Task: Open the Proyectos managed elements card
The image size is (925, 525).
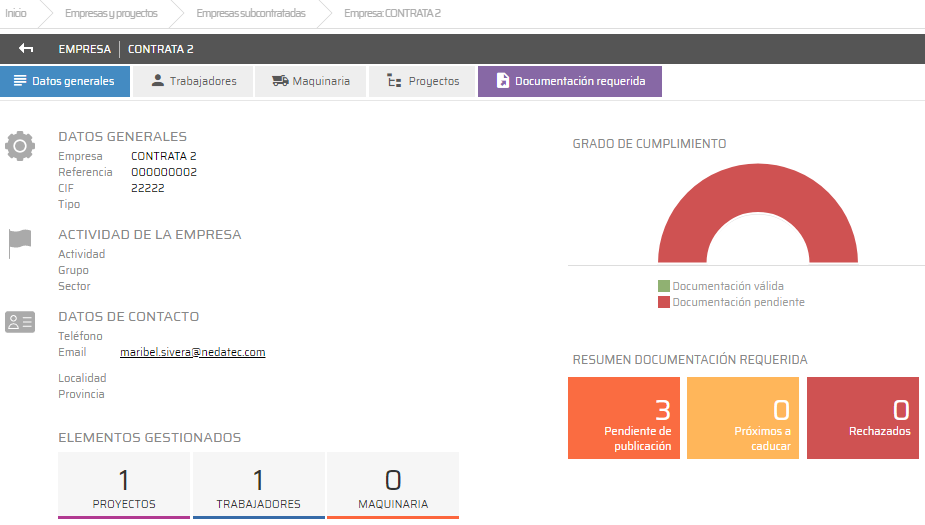Action: coord(124,485)
